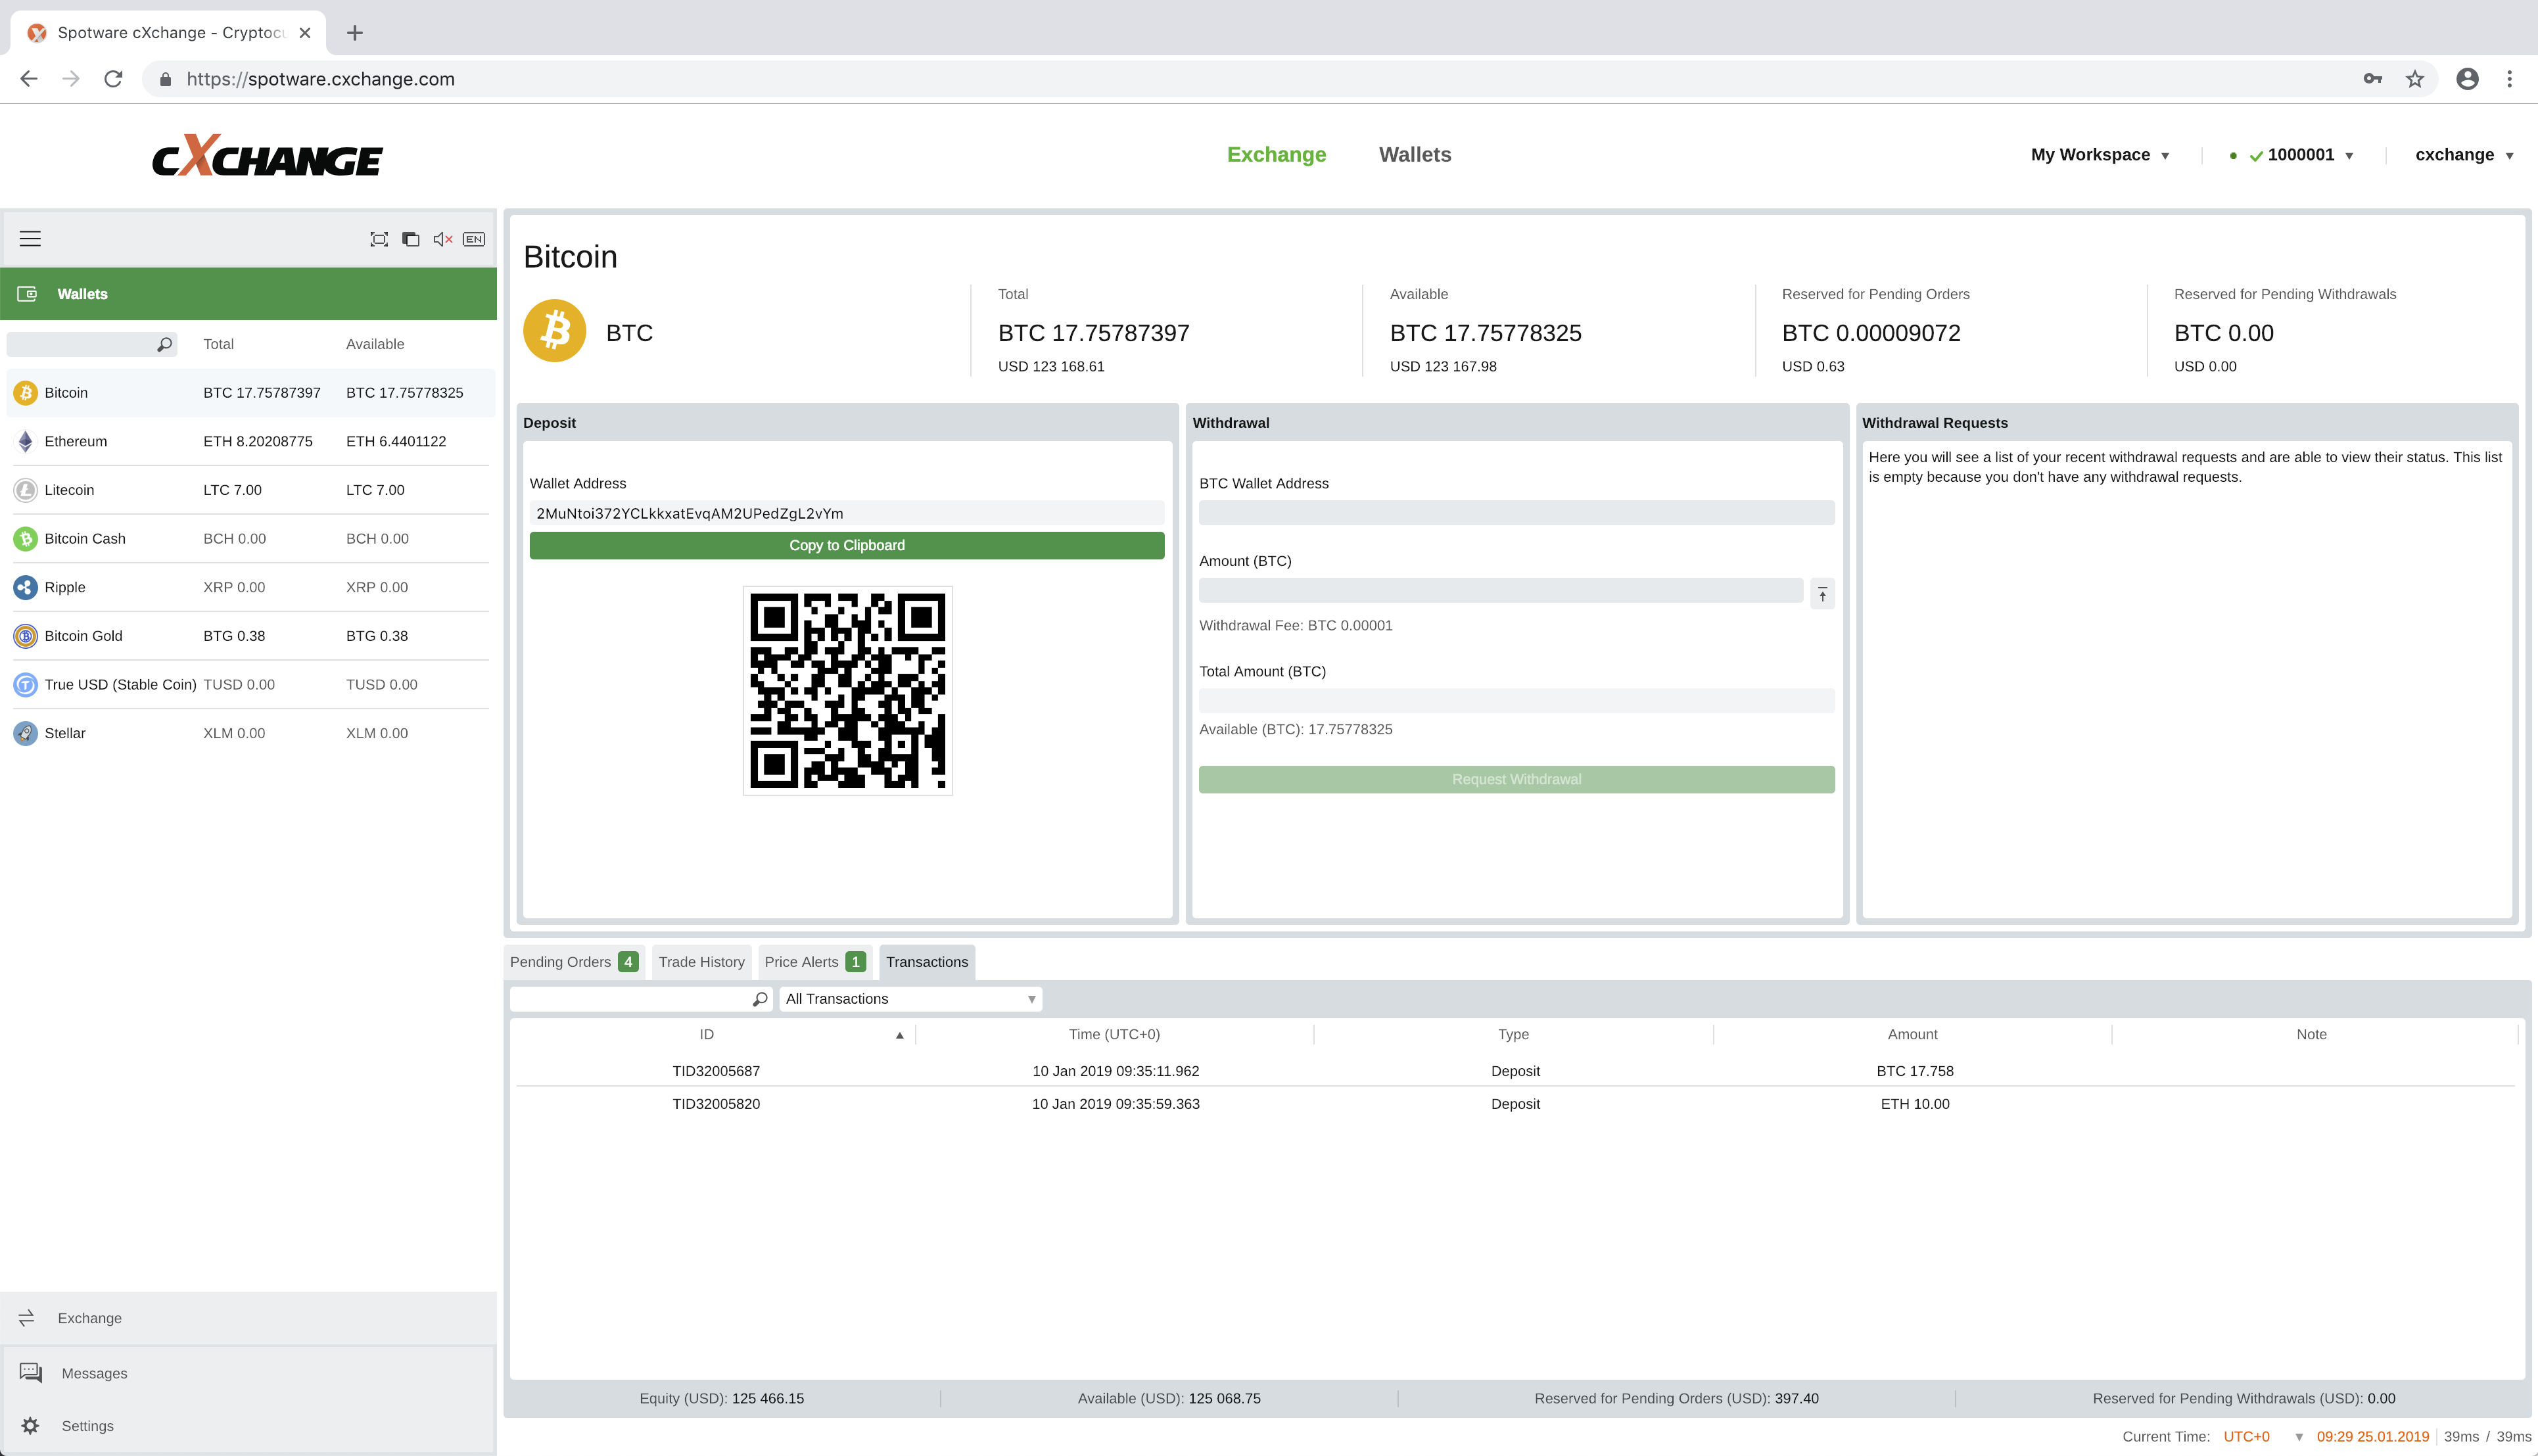Image resolution: width=2538 pixels, height=1456 pixels.
Task: Open the All Transactions filter dropdown
Action: coord(910,999)
